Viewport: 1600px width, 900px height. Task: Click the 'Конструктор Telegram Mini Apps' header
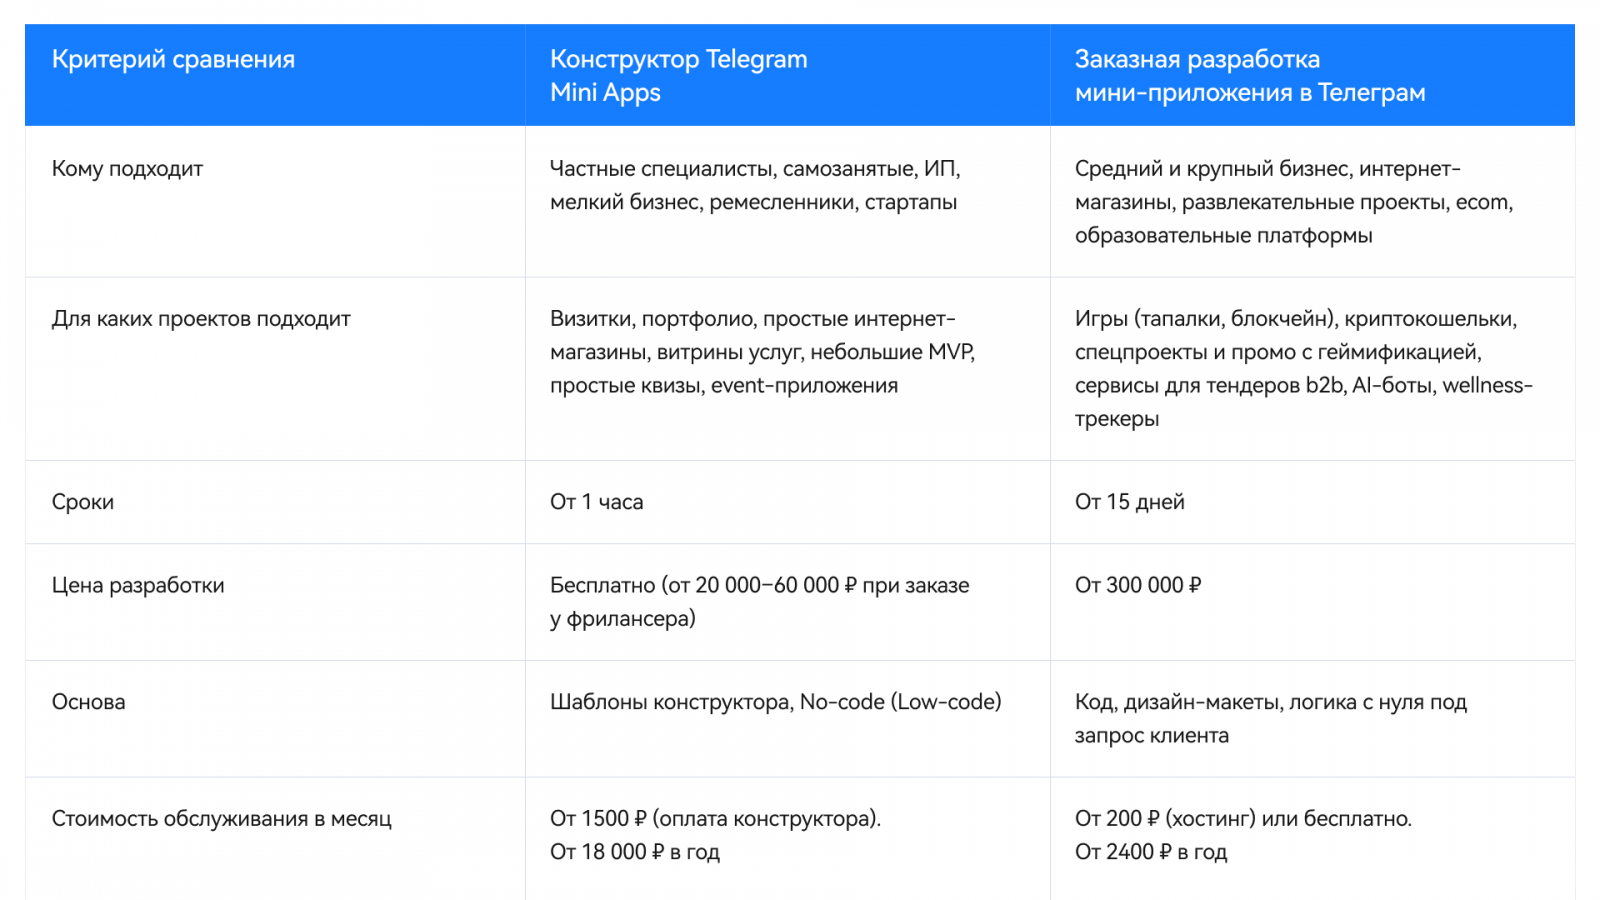[678, 76]
